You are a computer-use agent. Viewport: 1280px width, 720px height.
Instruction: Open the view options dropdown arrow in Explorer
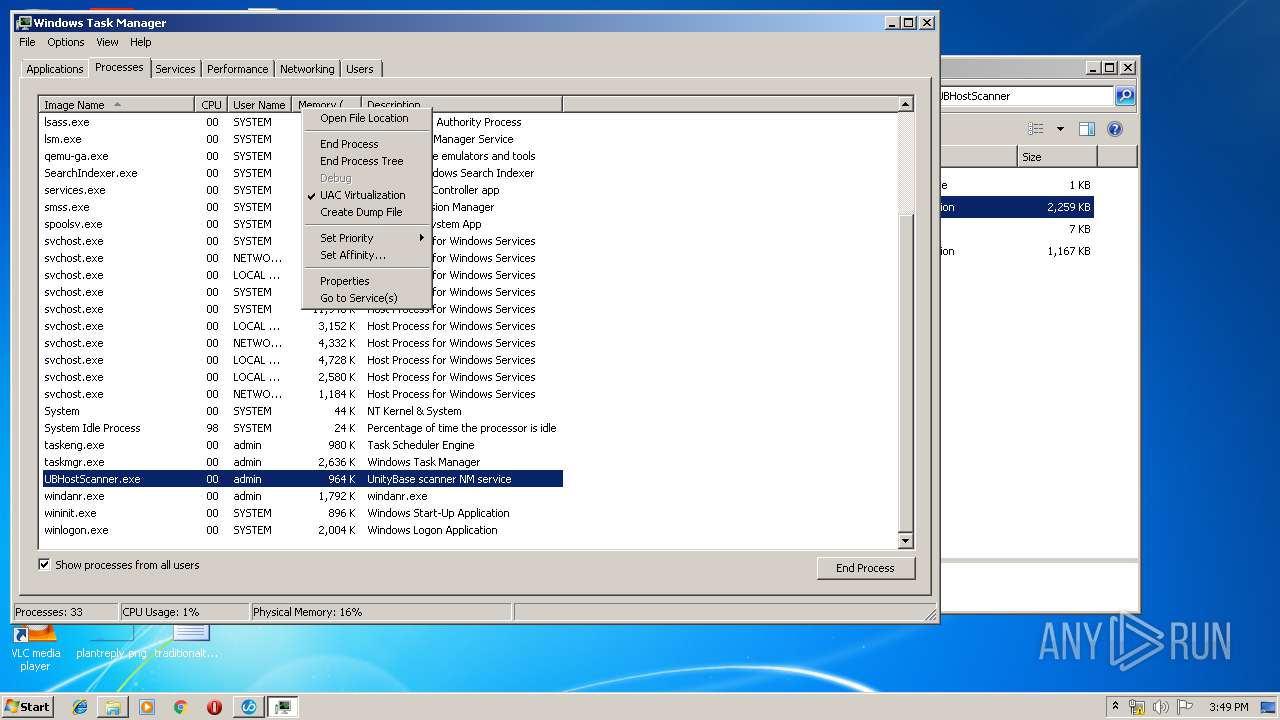[1060, 129]
